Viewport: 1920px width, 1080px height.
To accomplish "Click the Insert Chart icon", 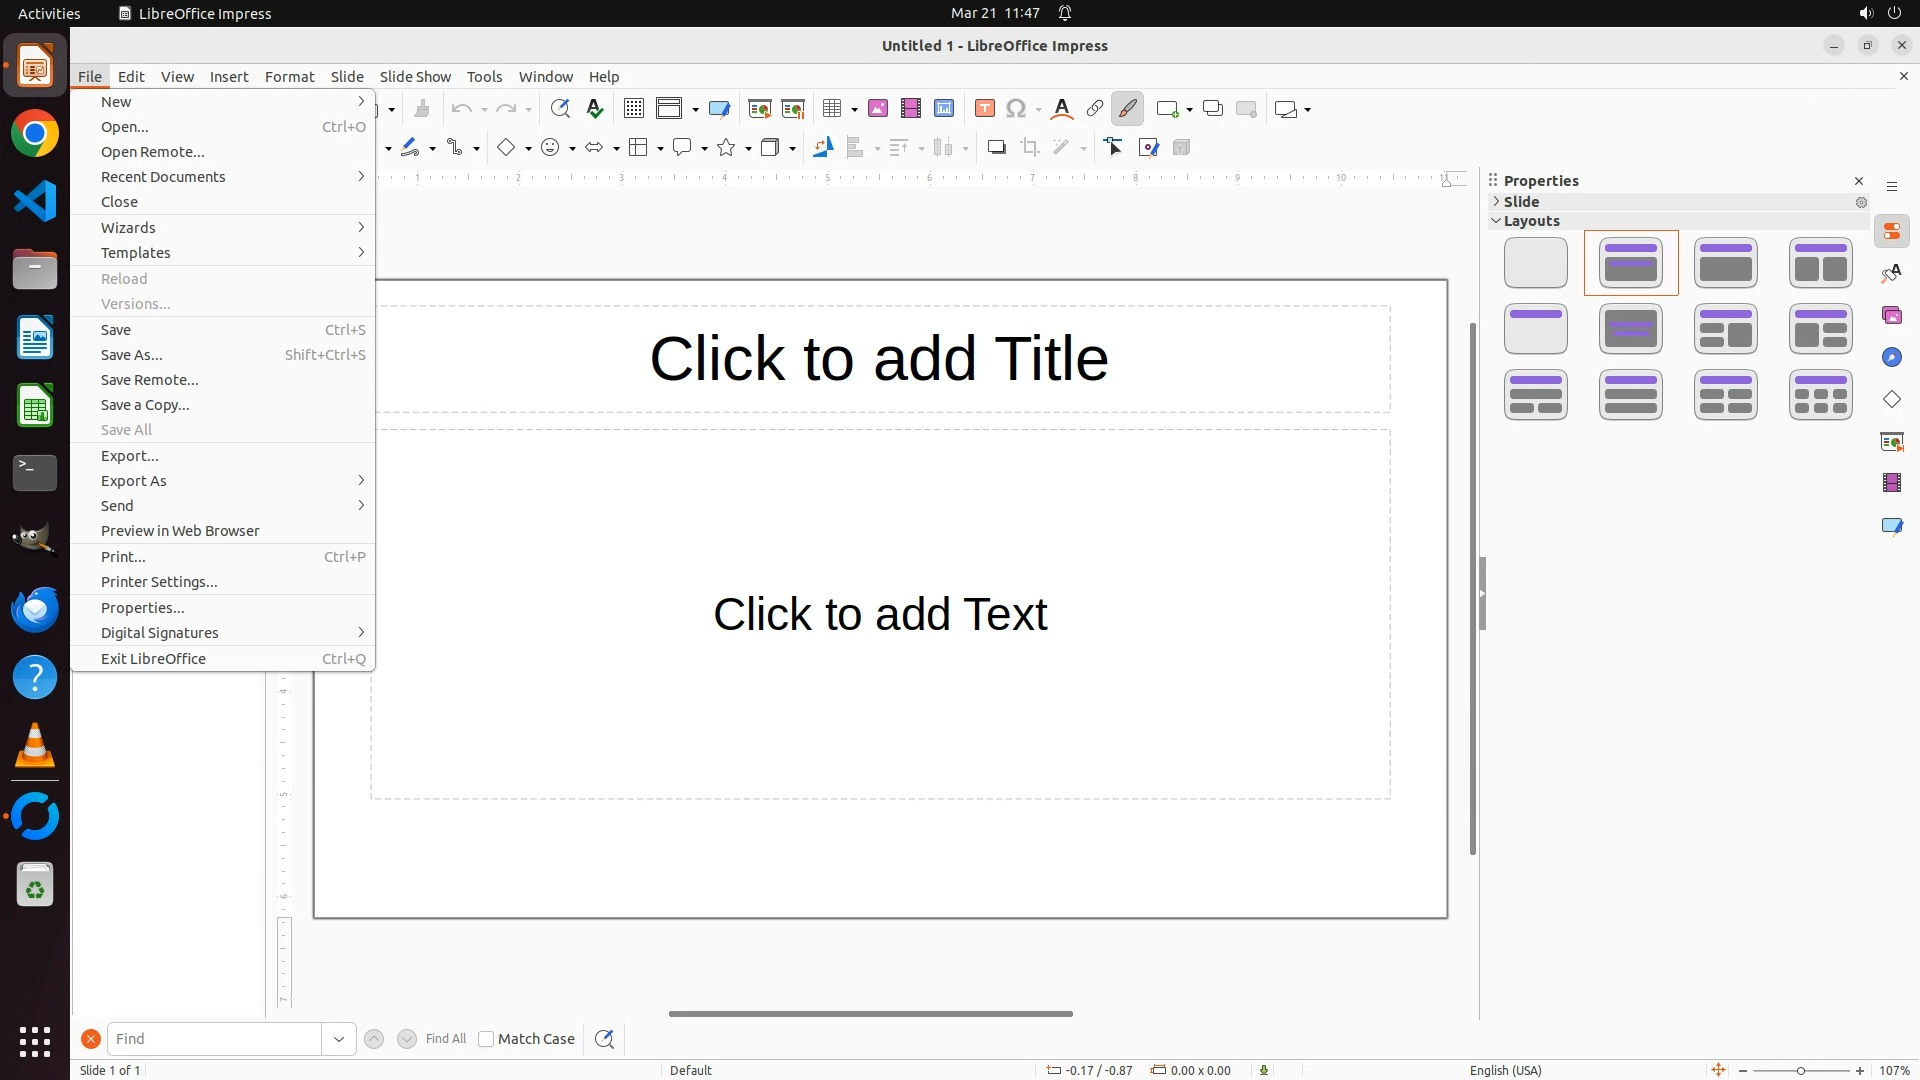I will [944, 109].
